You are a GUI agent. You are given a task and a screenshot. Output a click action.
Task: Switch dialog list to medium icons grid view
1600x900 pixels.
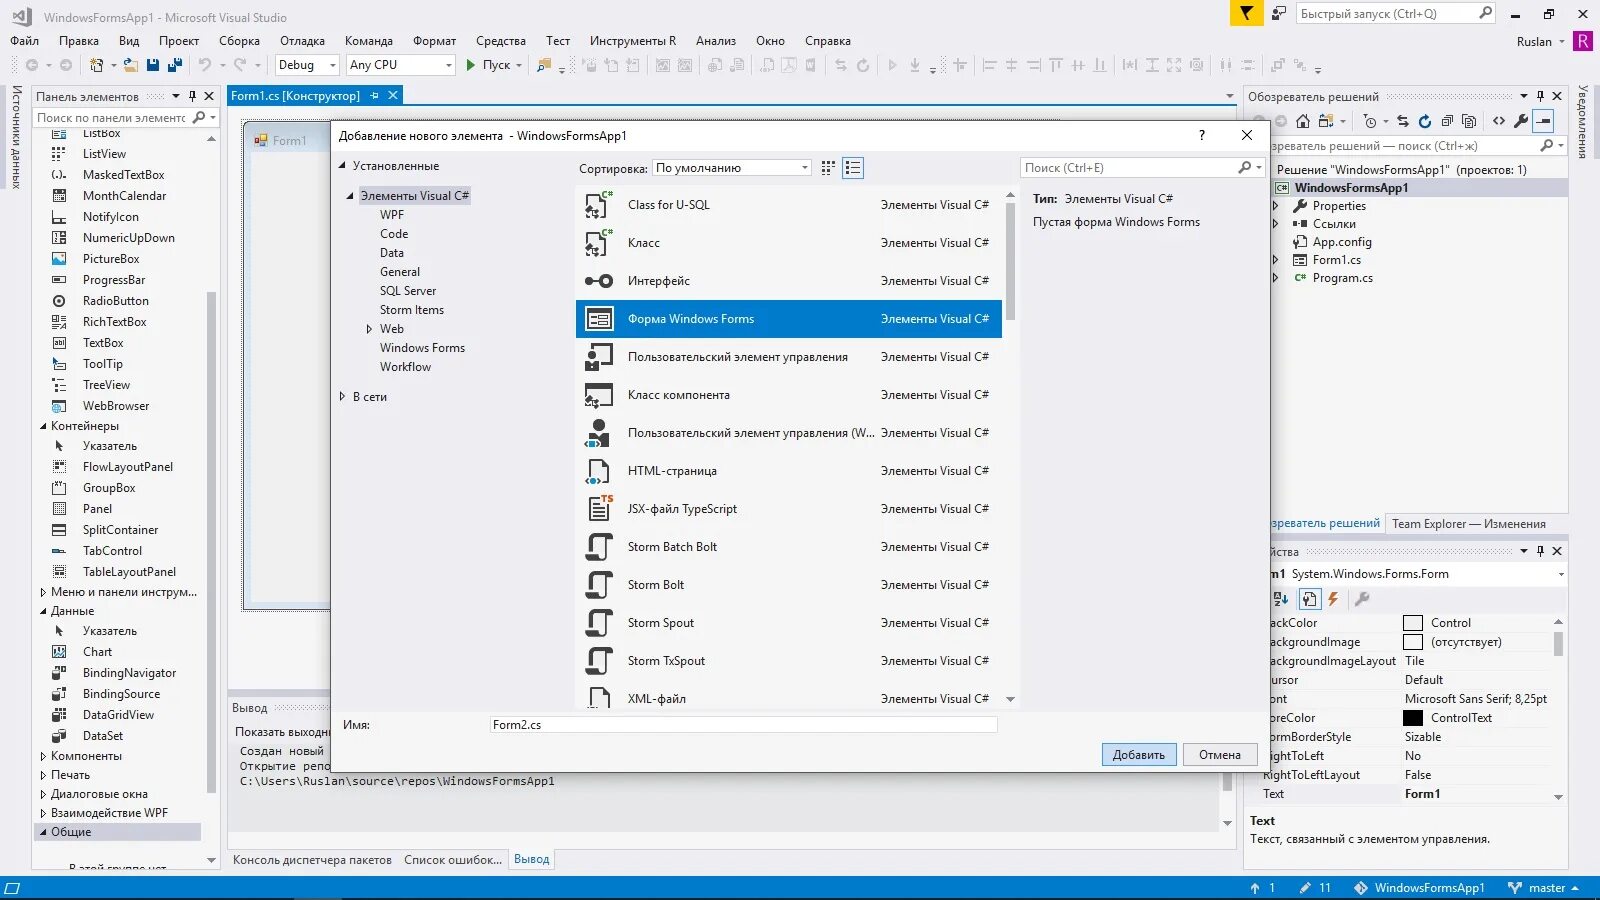[828, 168]
